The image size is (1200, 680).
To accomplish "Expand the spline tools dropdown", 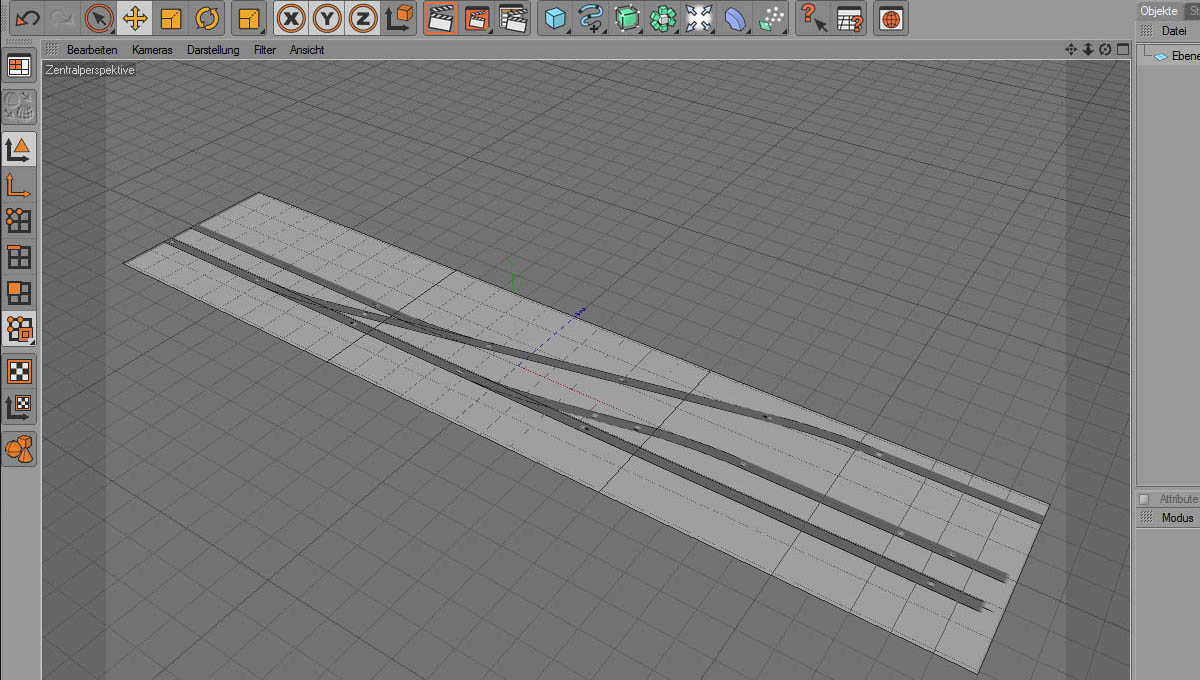I will (x=591, y=17).
